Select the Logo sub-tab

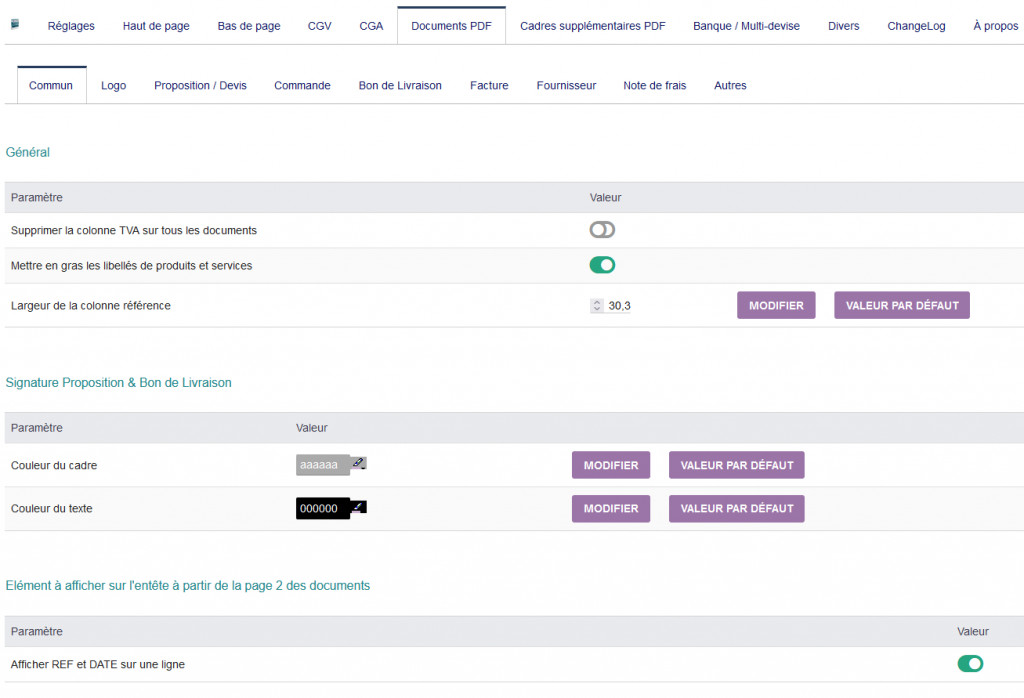pos(113,86)
